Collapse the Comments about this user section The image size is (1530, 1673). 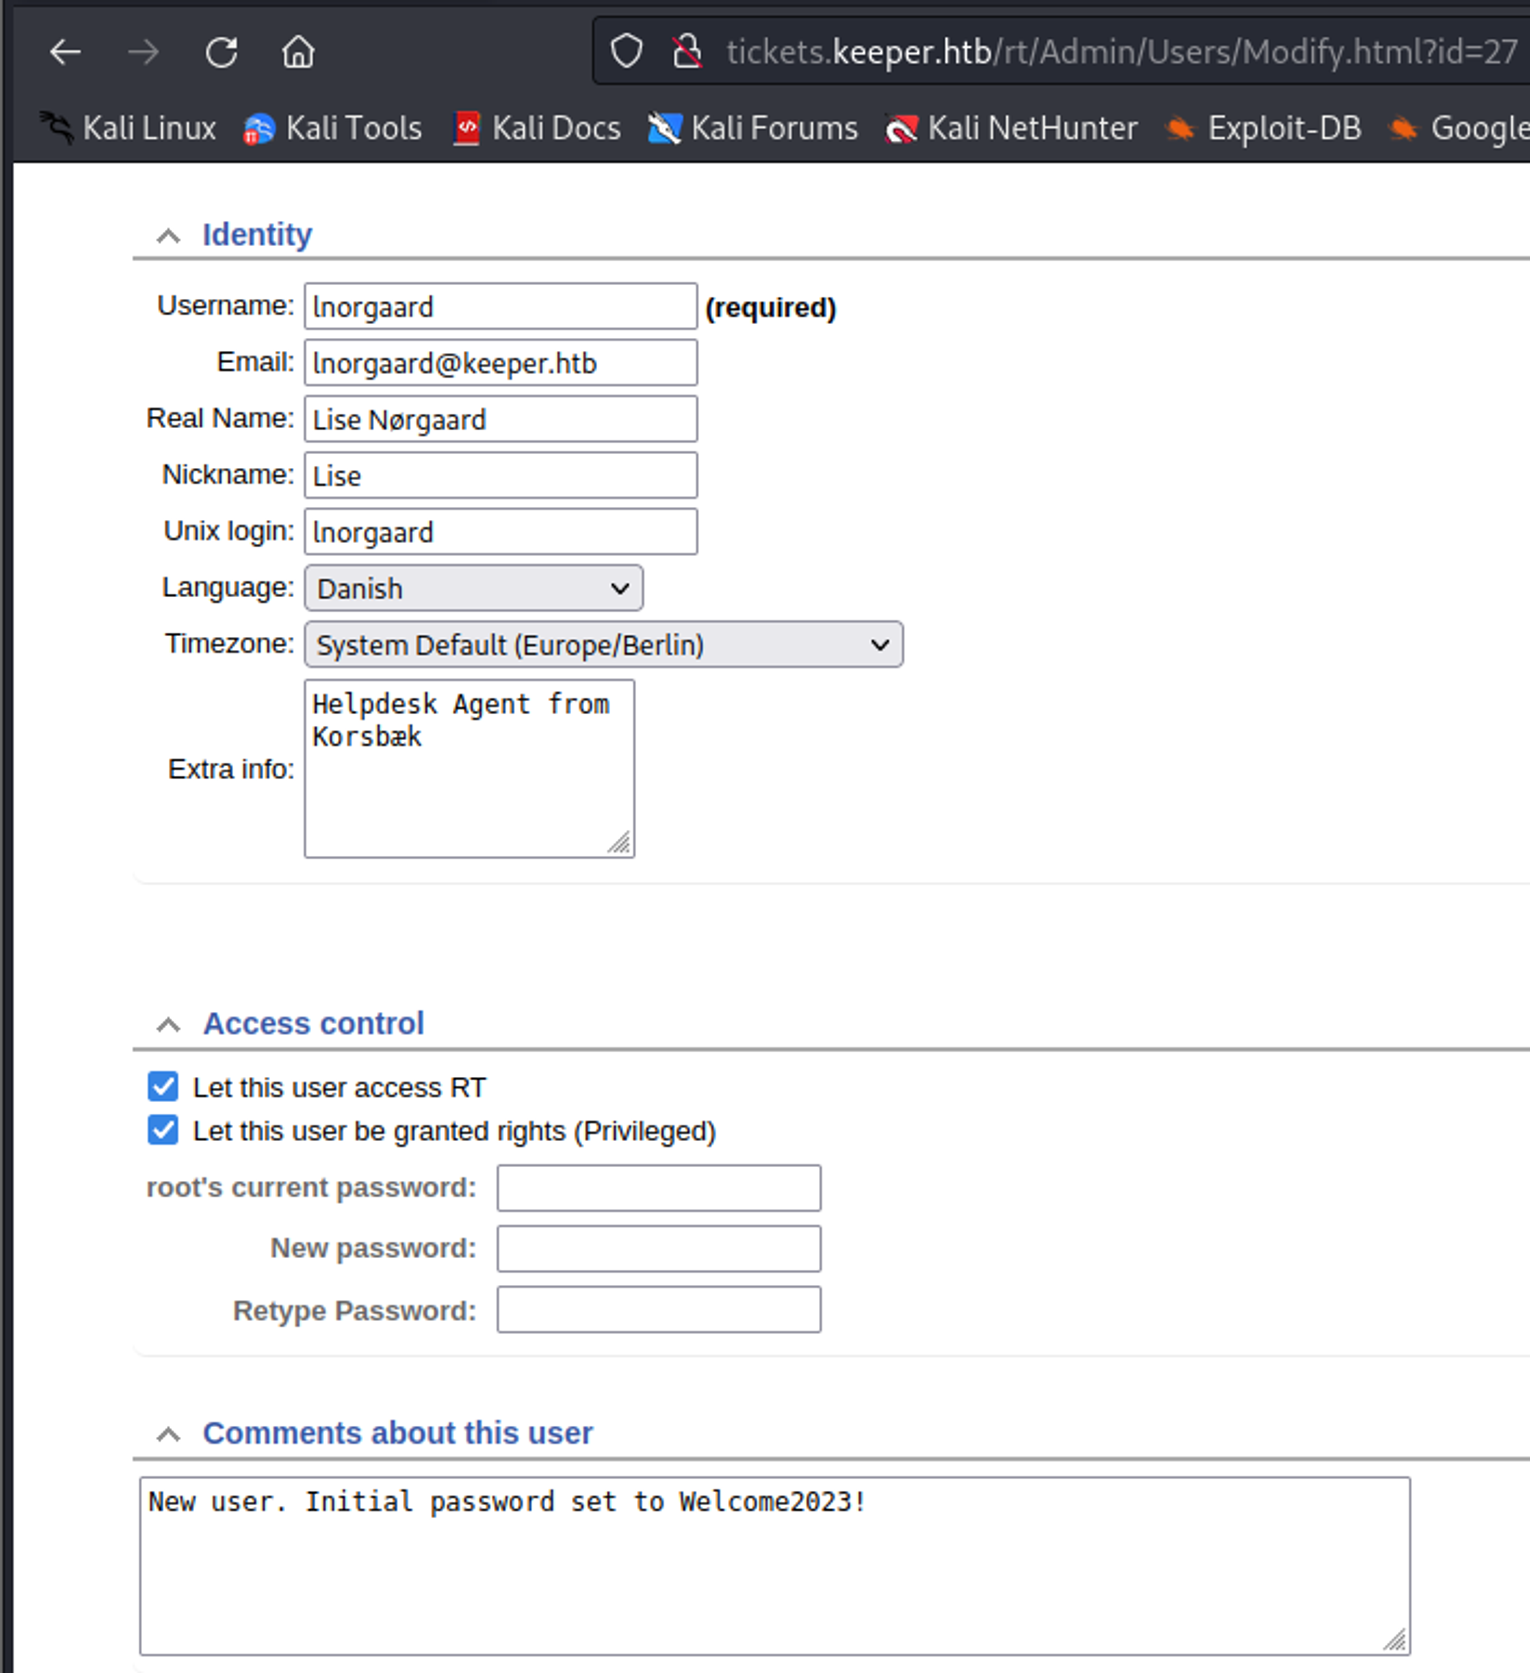(x=168, y=1435)
